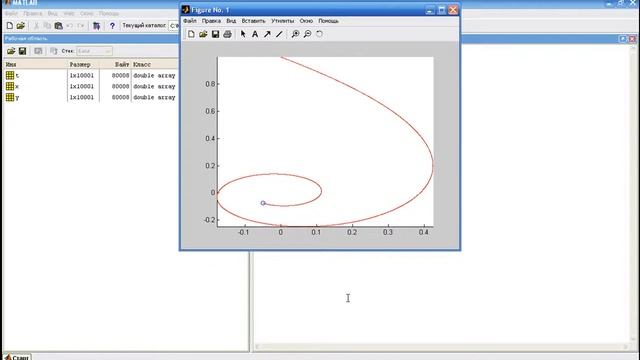
Task: Click Copy icon in MATLAB toolbar
Action: click(x=47, y=26)
